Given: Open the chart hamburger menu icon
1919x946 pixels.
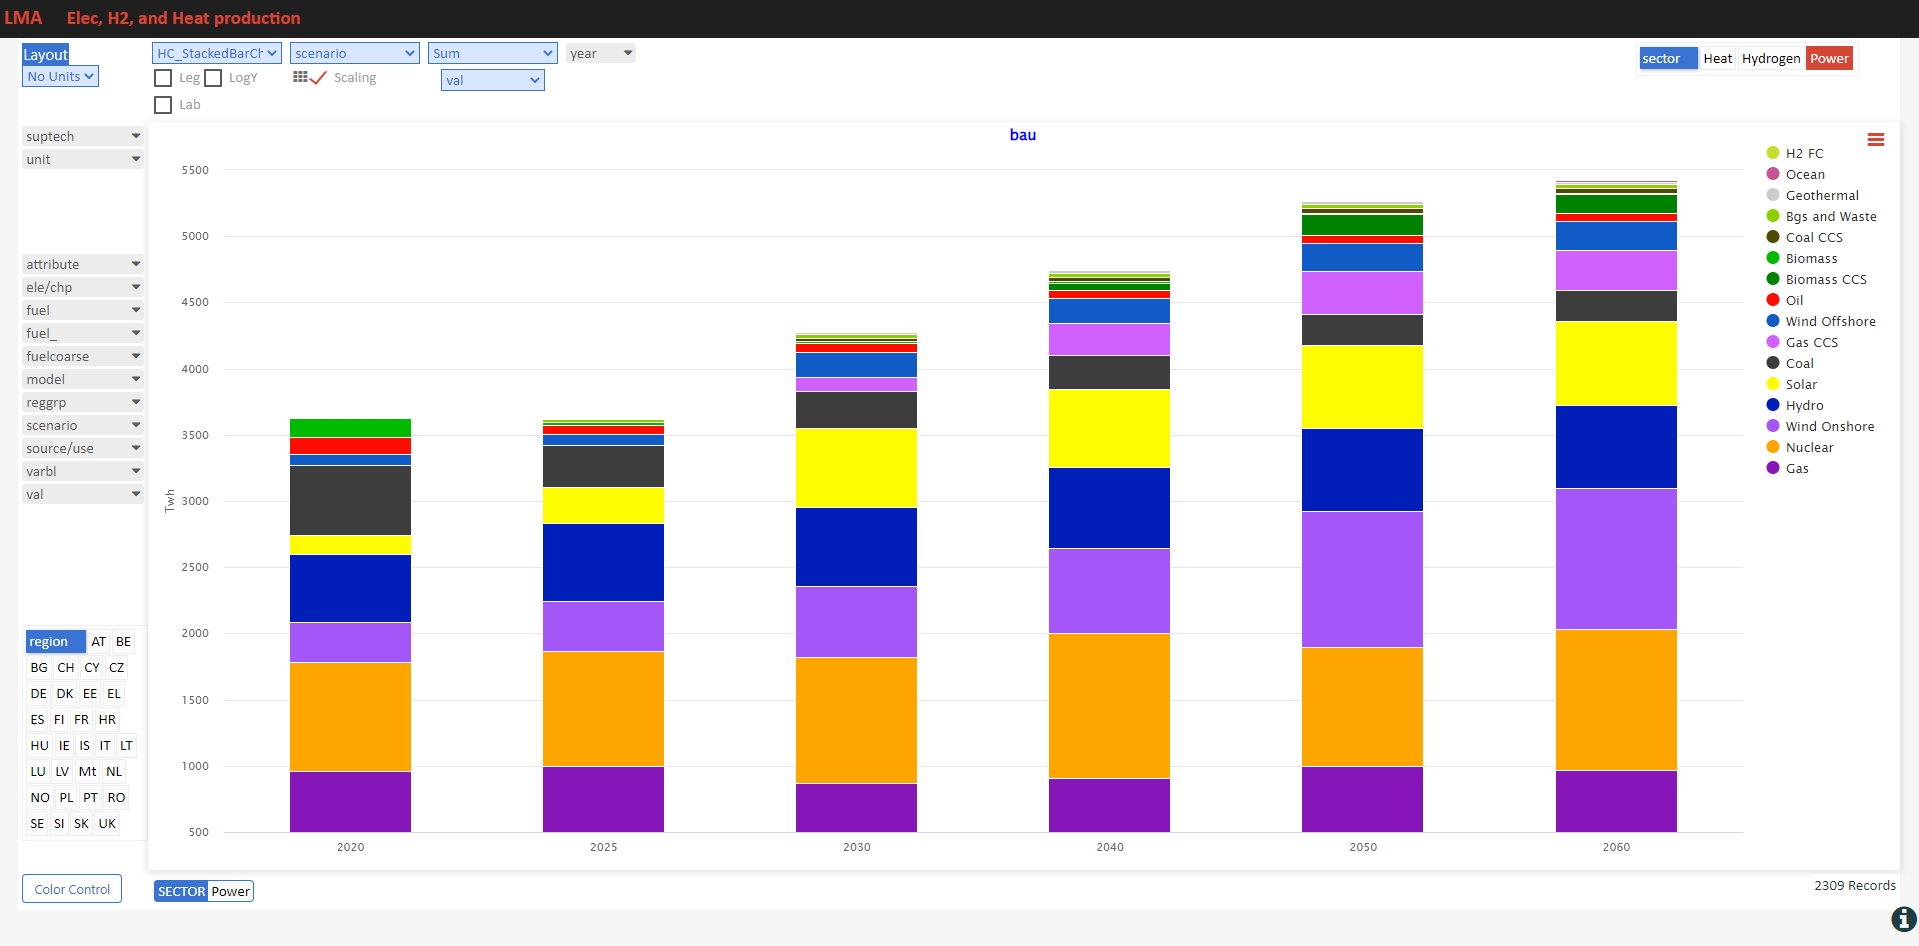Looking at the screenshot, I should point(1876,140).
